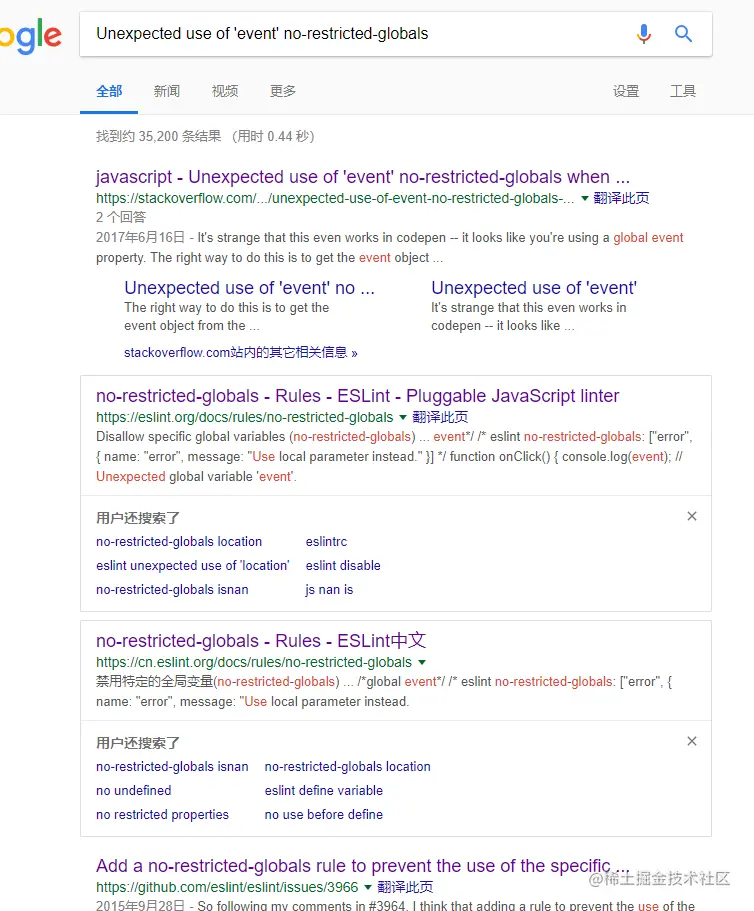The height and width of the screenshot is (911, 754).
Task: Open "Add a no-restricted-globals rule" GitHub result
Action: (362, 866)
